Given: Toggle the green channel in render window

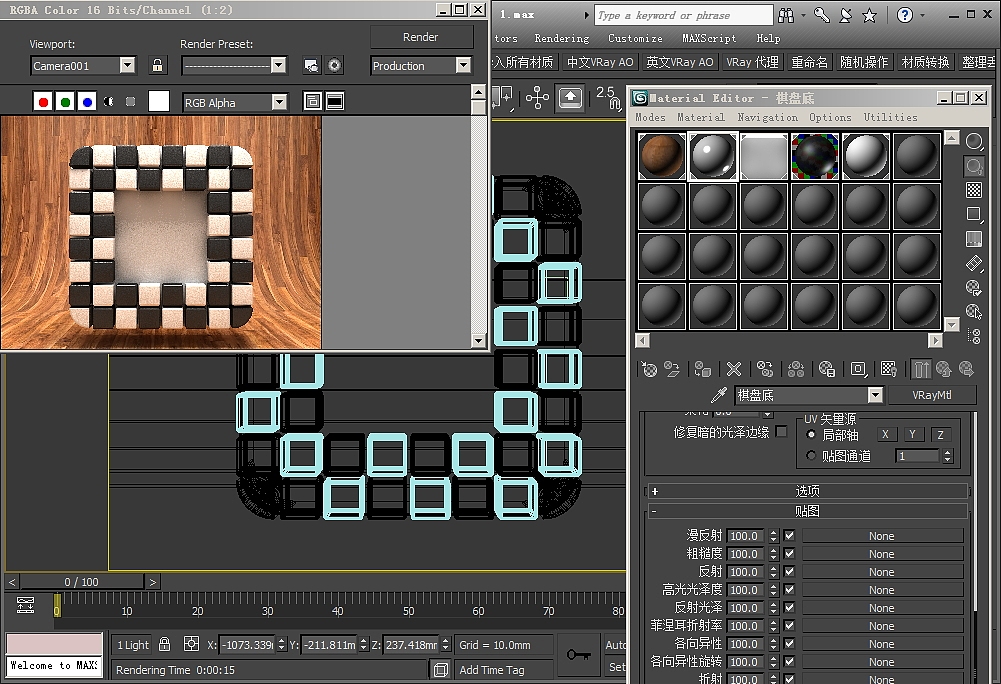Looking at the screenshot, I should coord(64,102).
